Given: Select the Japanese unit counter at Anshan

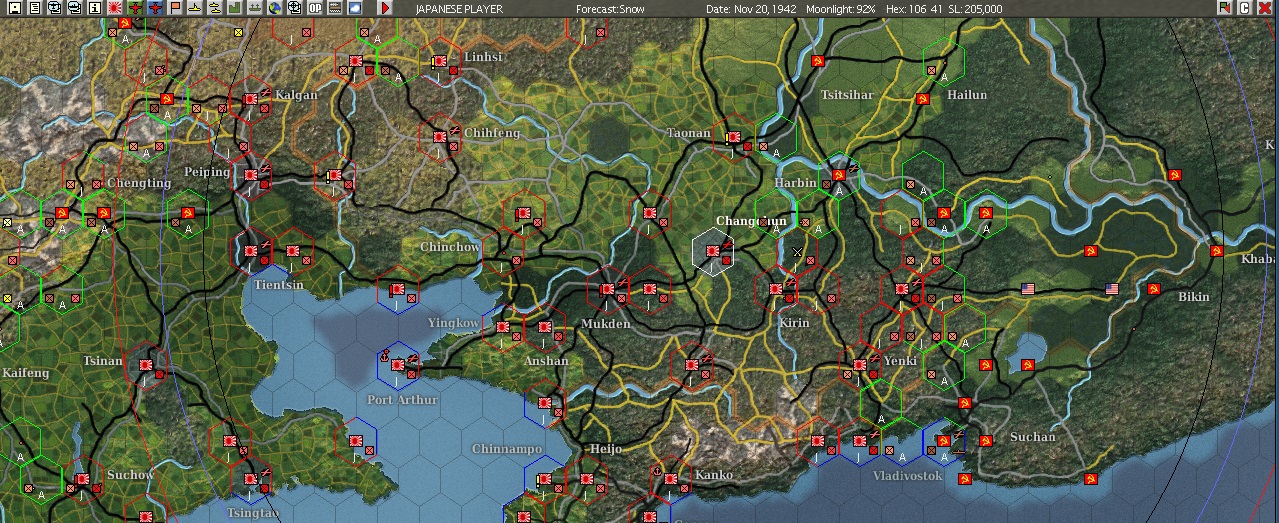Looking at the screenshot, I should [x=544, y=327].
